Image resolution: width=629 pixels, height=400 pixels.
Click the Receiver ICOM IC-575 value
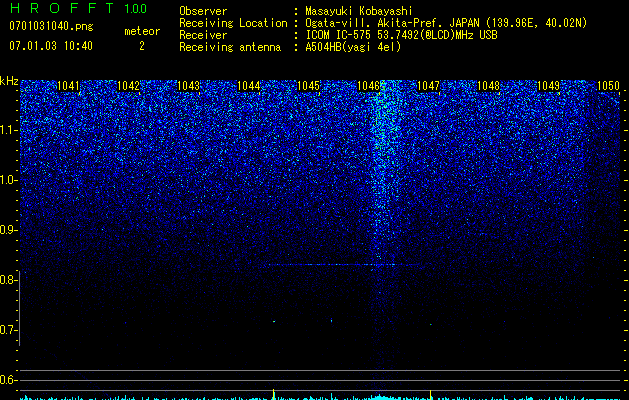401,35
